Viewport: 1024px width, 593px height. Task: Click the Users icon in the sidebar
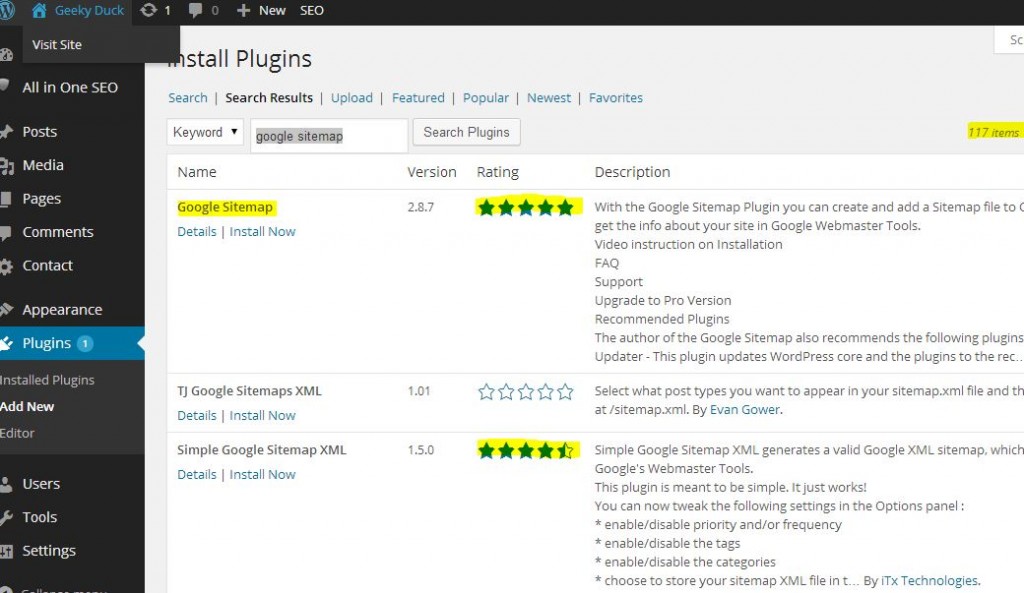[x=6, y=485]
